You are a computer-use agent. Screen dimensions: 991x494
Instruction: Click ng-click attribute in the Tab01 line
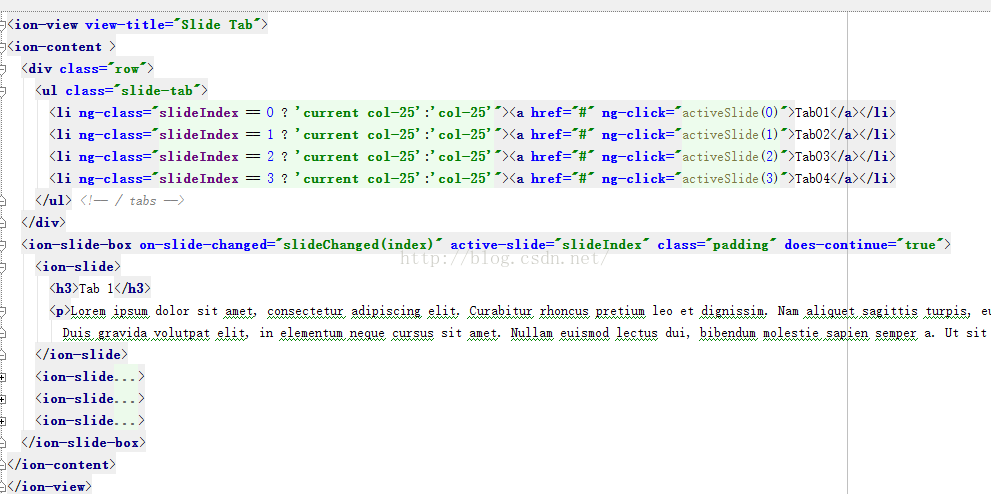(x=633, y=113)
